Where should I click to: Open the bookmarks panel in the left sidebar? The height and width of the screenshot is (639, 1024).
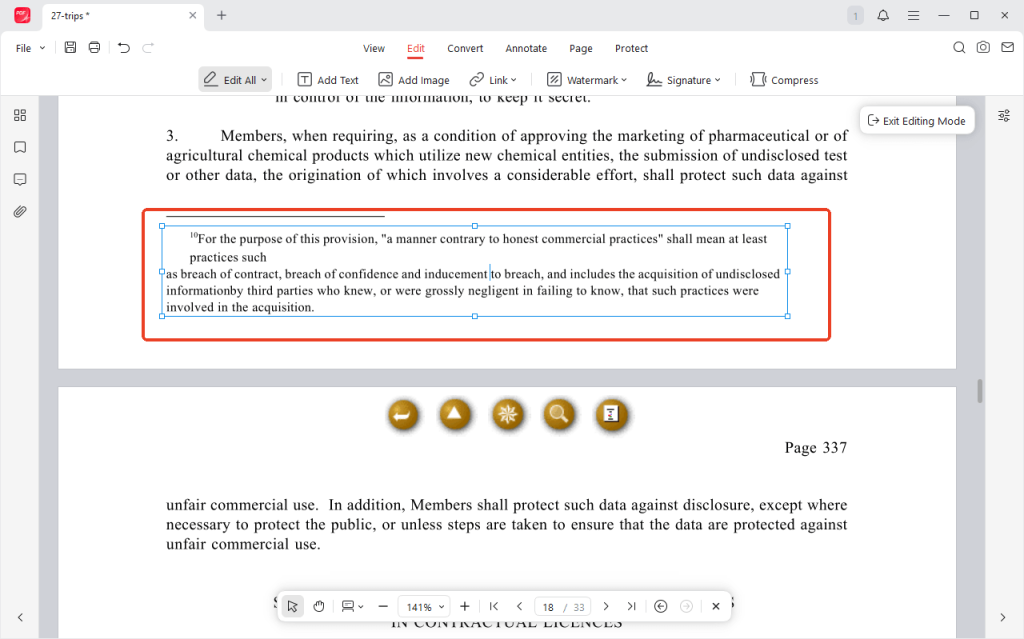pyautogui.click(x=20, y=147)
